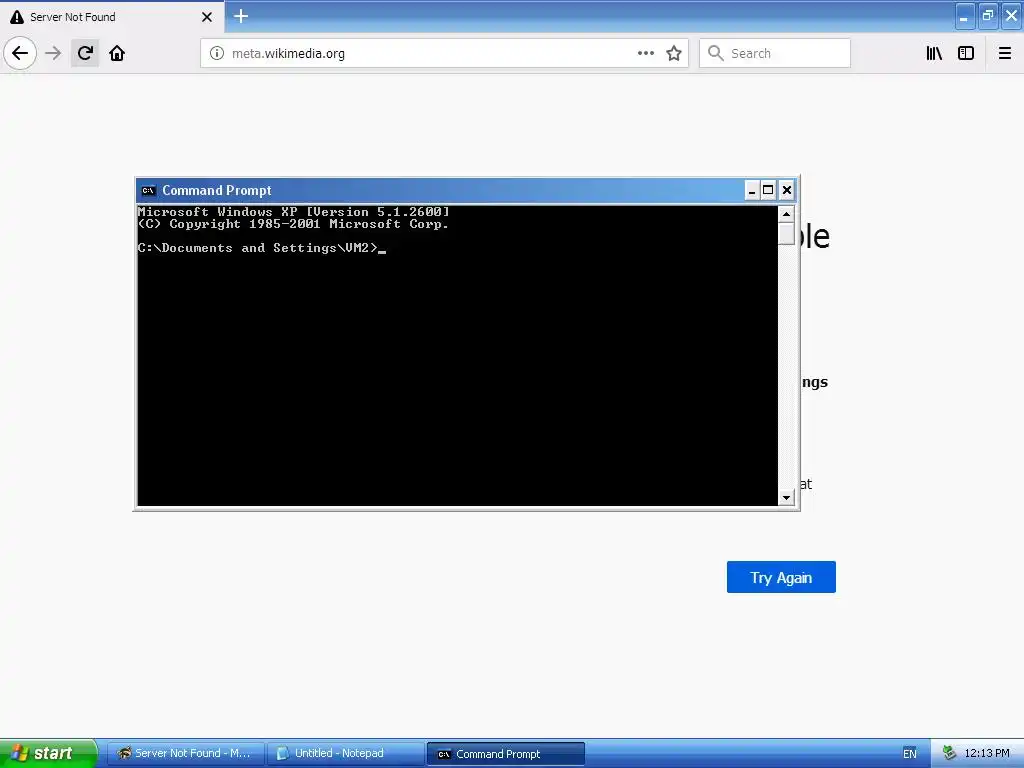This screenshot has height=768, width=1024.
Task: Bookmark this page with the star icon
Action: click(x=674, y=54)
